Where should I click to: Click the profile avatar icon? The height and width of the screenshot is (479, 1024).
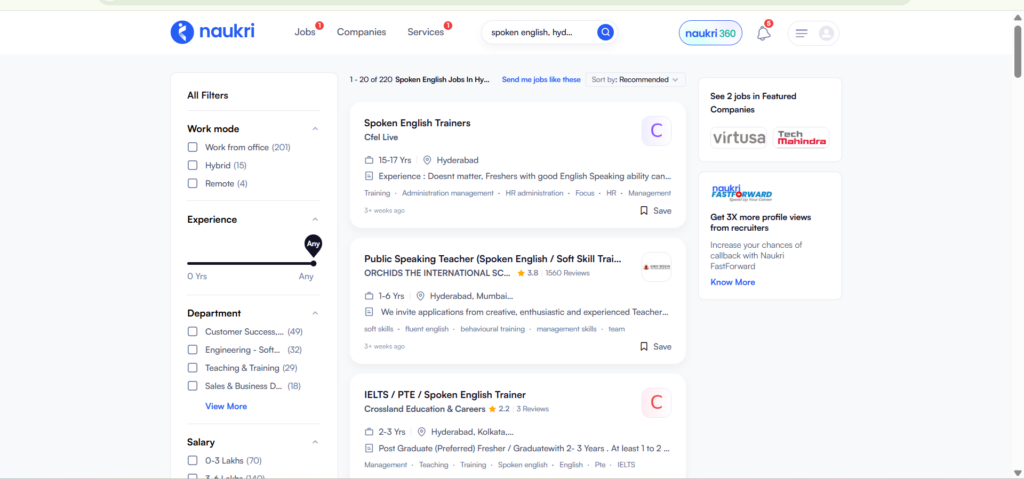pos(826,33)
